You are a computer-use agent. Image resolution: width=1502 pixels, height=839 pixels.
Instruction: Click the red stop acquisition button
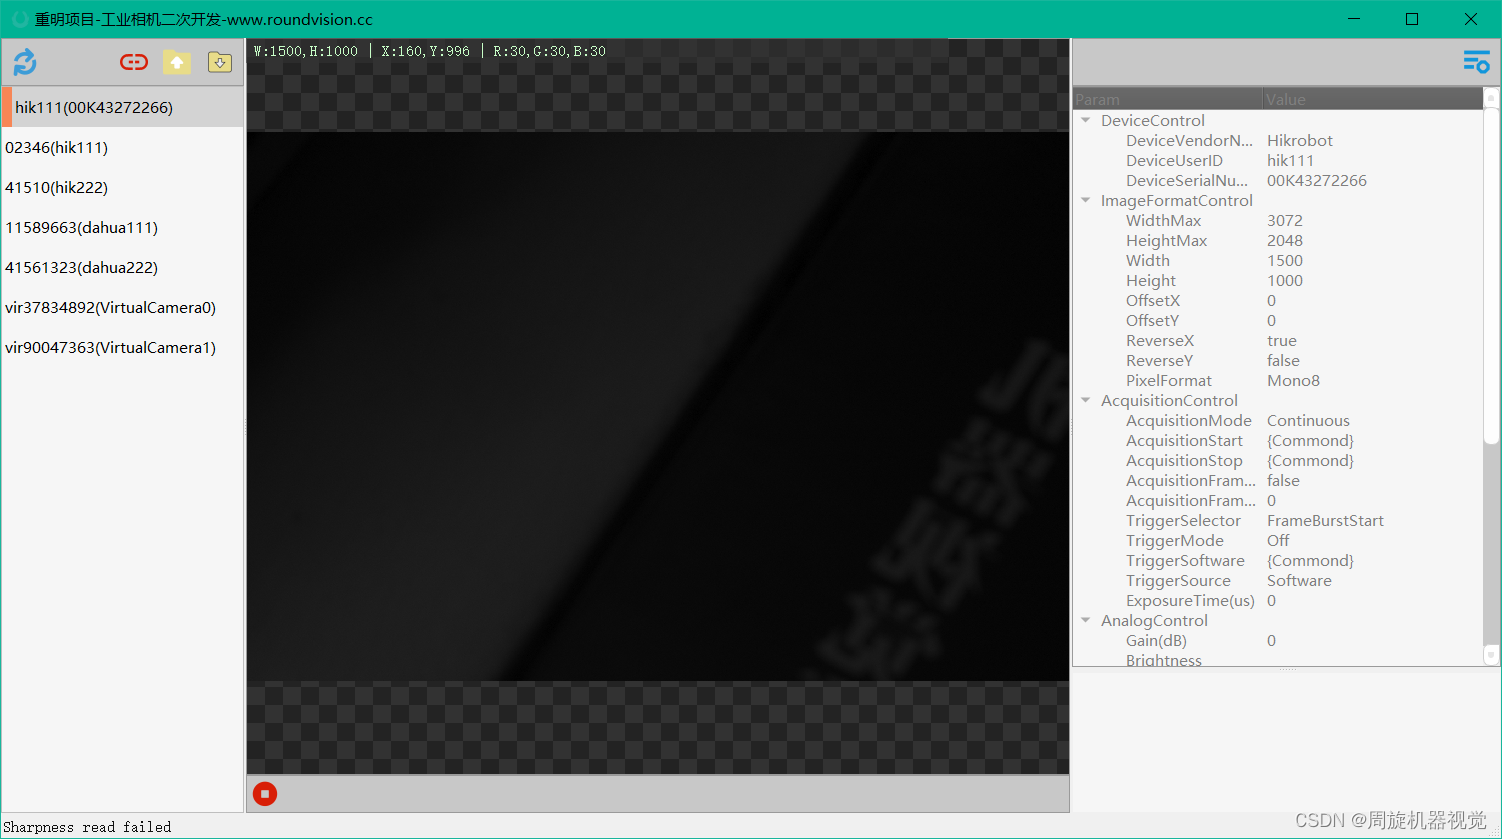pos(264,793)
